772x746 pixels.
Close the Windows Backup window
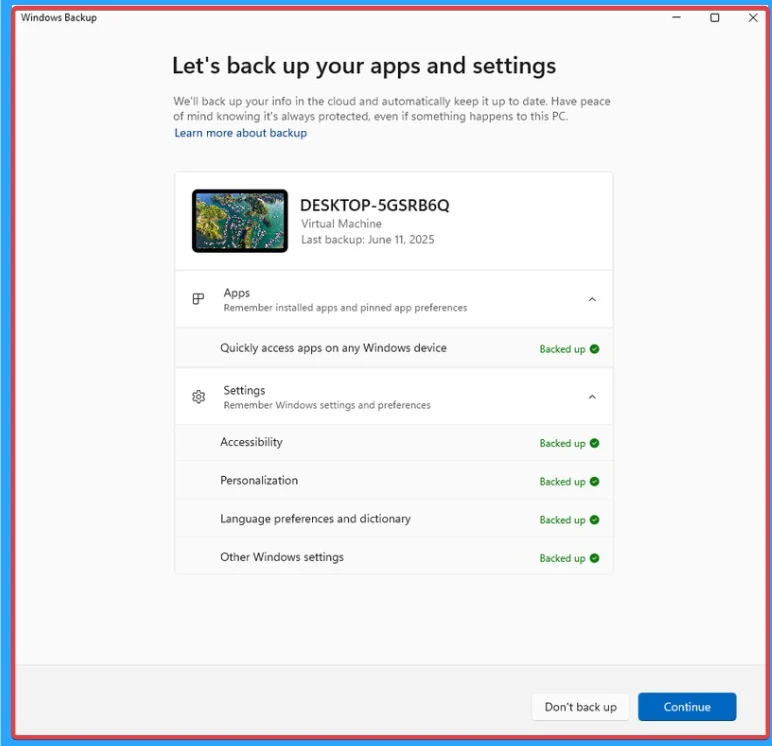coord(753,18)
